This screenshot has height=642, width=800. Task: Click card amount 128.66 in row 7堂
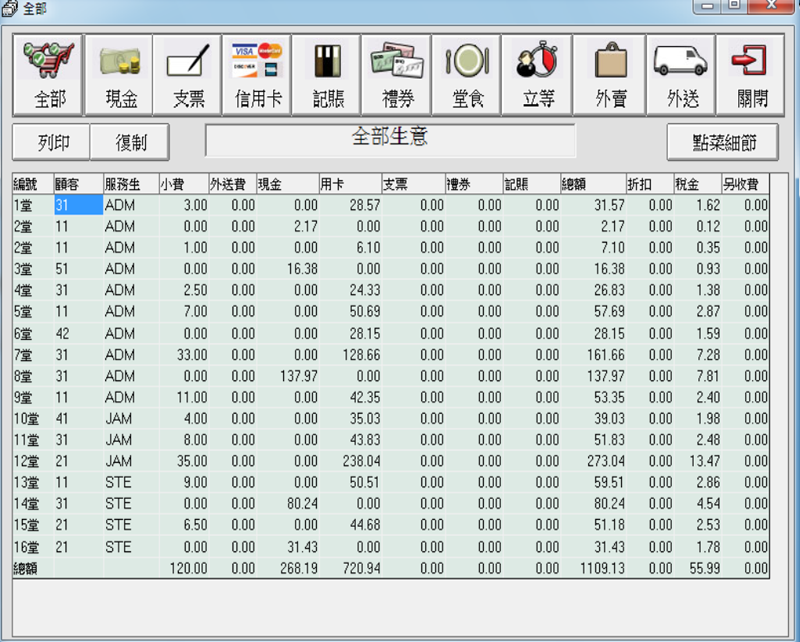[x=351, y=355]
